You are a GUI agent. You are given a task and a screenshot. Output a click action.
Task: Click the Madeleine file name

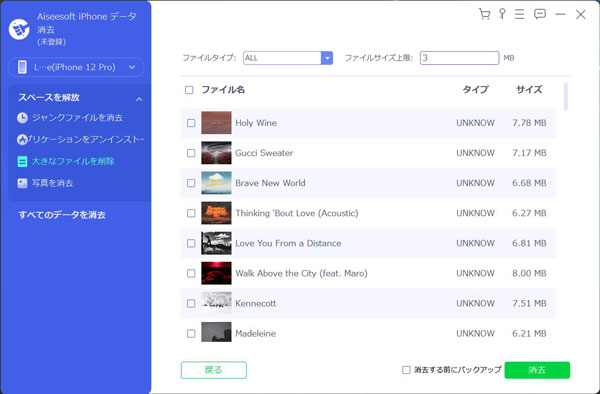pyautogui.click(x=256, y=334)
